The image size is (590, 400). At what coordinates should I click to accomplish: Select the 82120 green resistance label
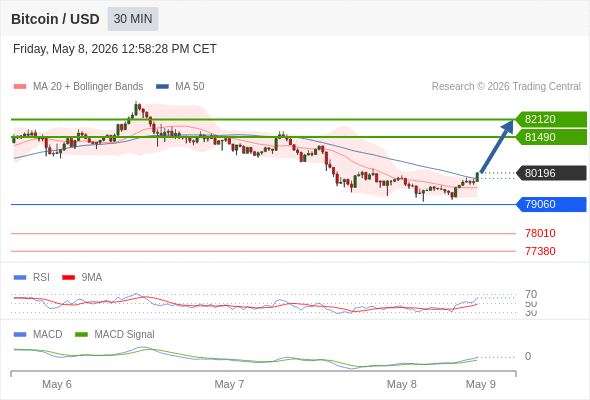pyautogui.click(x=552, y=119)
